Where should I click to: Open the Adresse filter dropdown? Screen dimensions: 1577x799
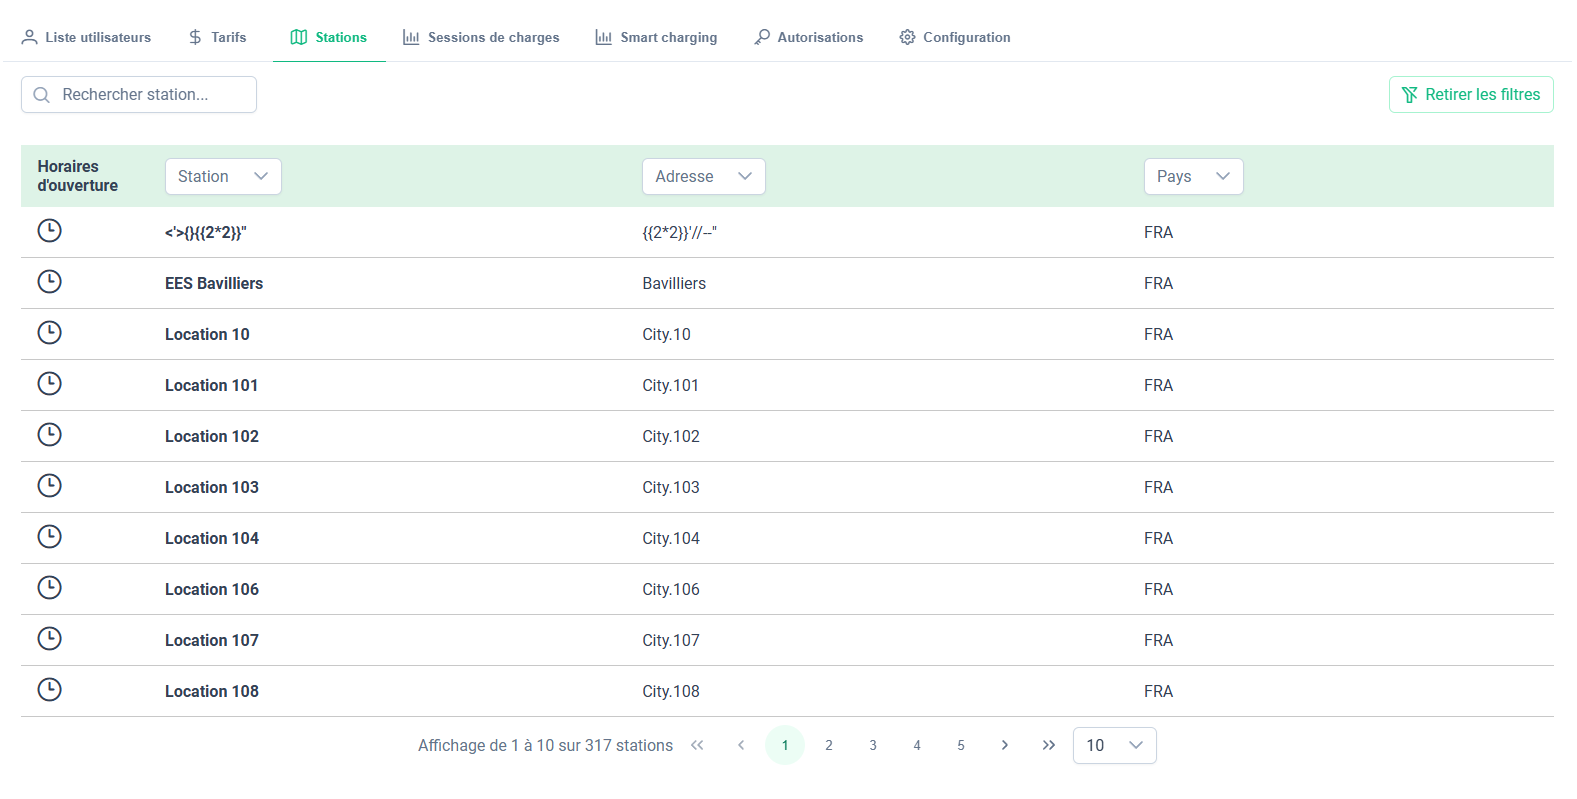click(x=703, y=176)
